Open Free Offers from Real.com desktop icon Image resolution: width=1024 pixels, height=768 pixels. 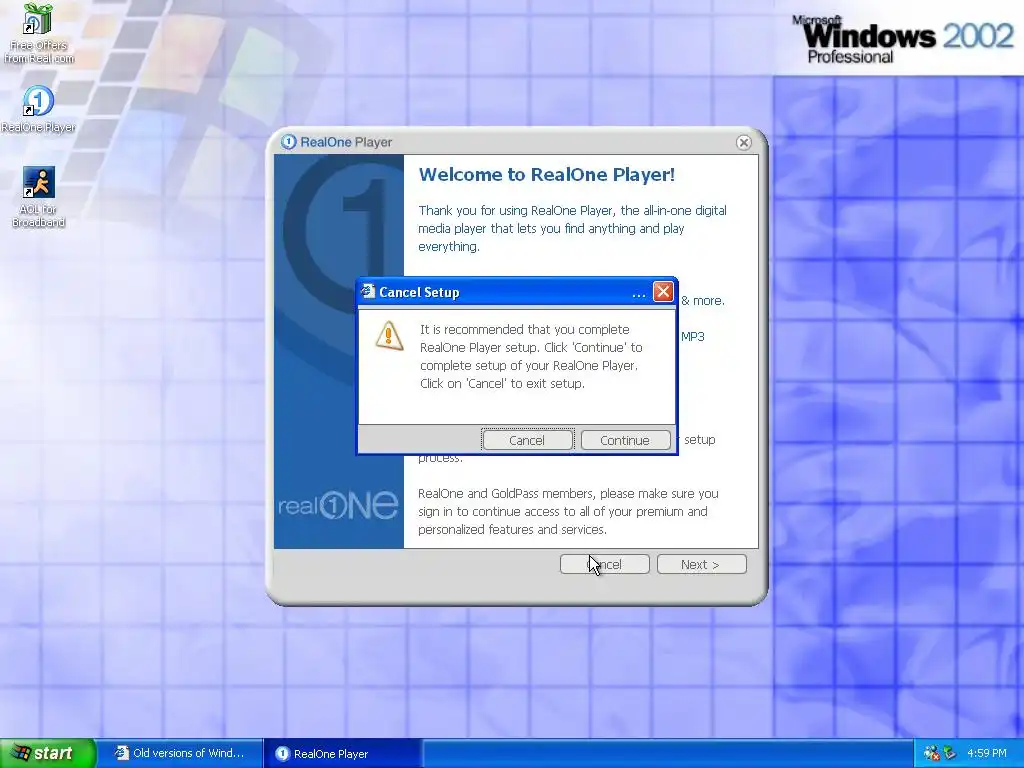pos(38,34)
